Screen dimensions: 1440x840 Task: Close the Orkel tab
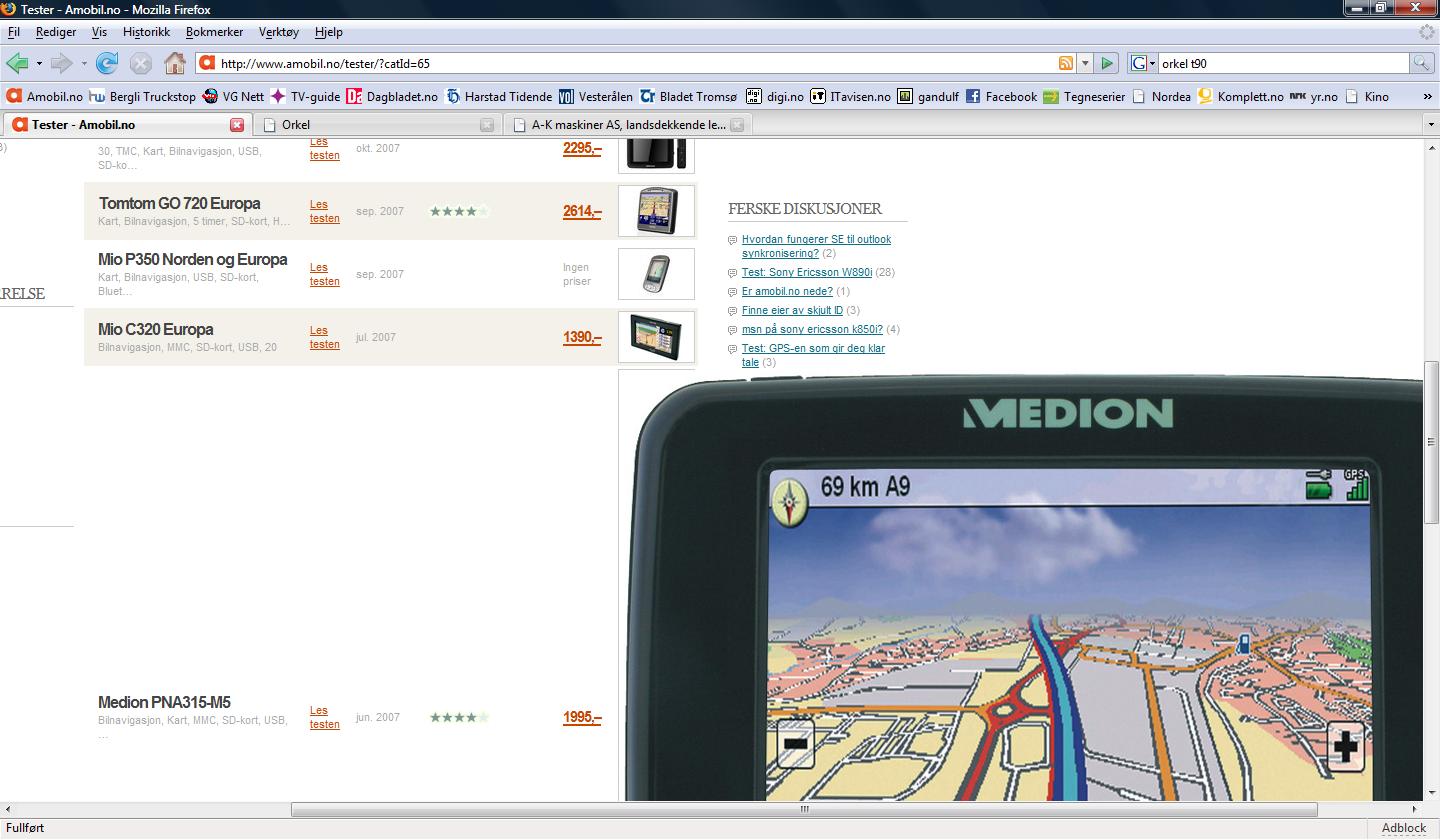pyautogui.click(x=487, y=125)
